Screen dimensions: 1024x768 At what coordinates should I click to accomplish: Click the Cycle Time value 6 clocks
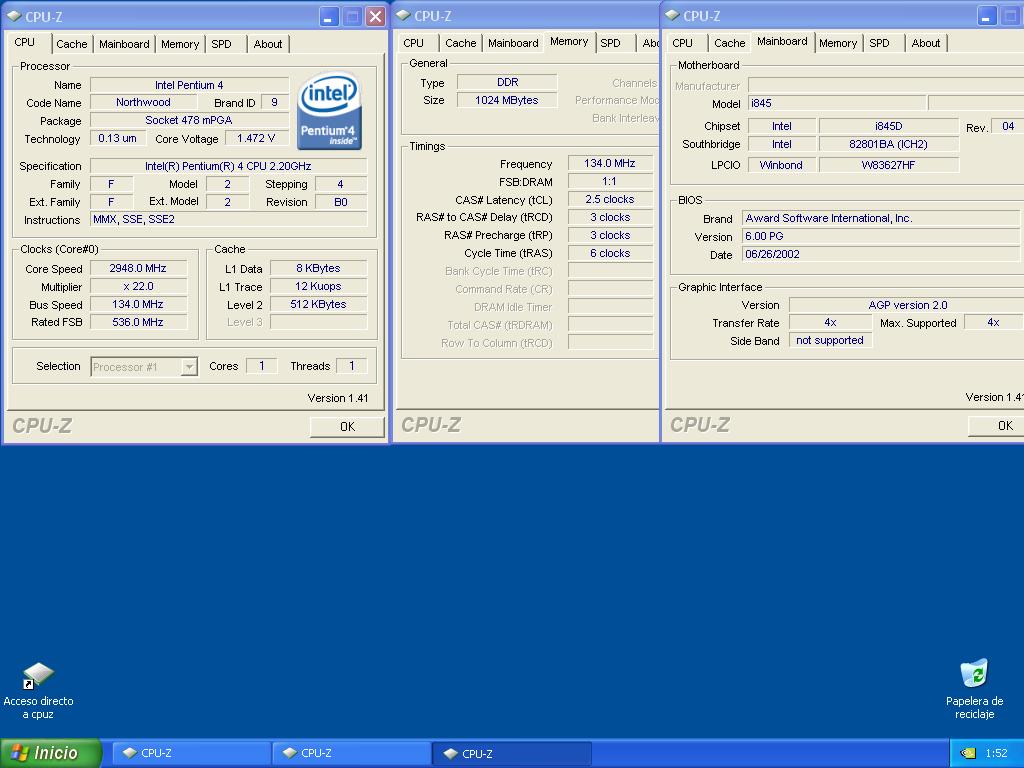pos(610,253)
